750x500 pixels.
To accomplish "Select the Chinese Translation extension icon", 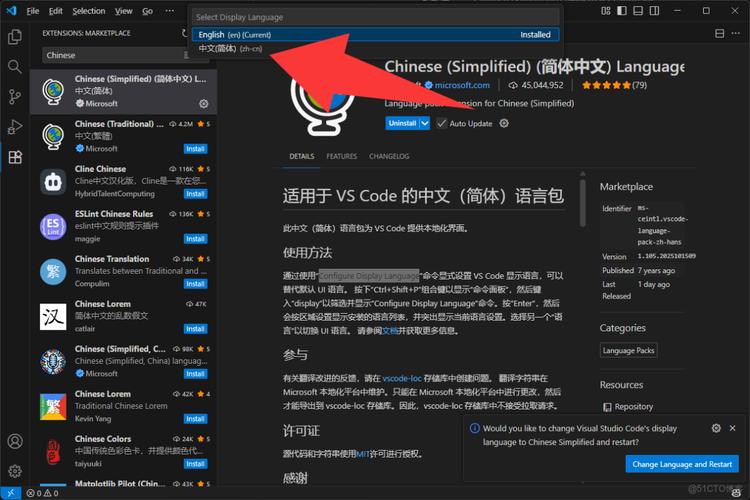I will [x=53, y=271].
